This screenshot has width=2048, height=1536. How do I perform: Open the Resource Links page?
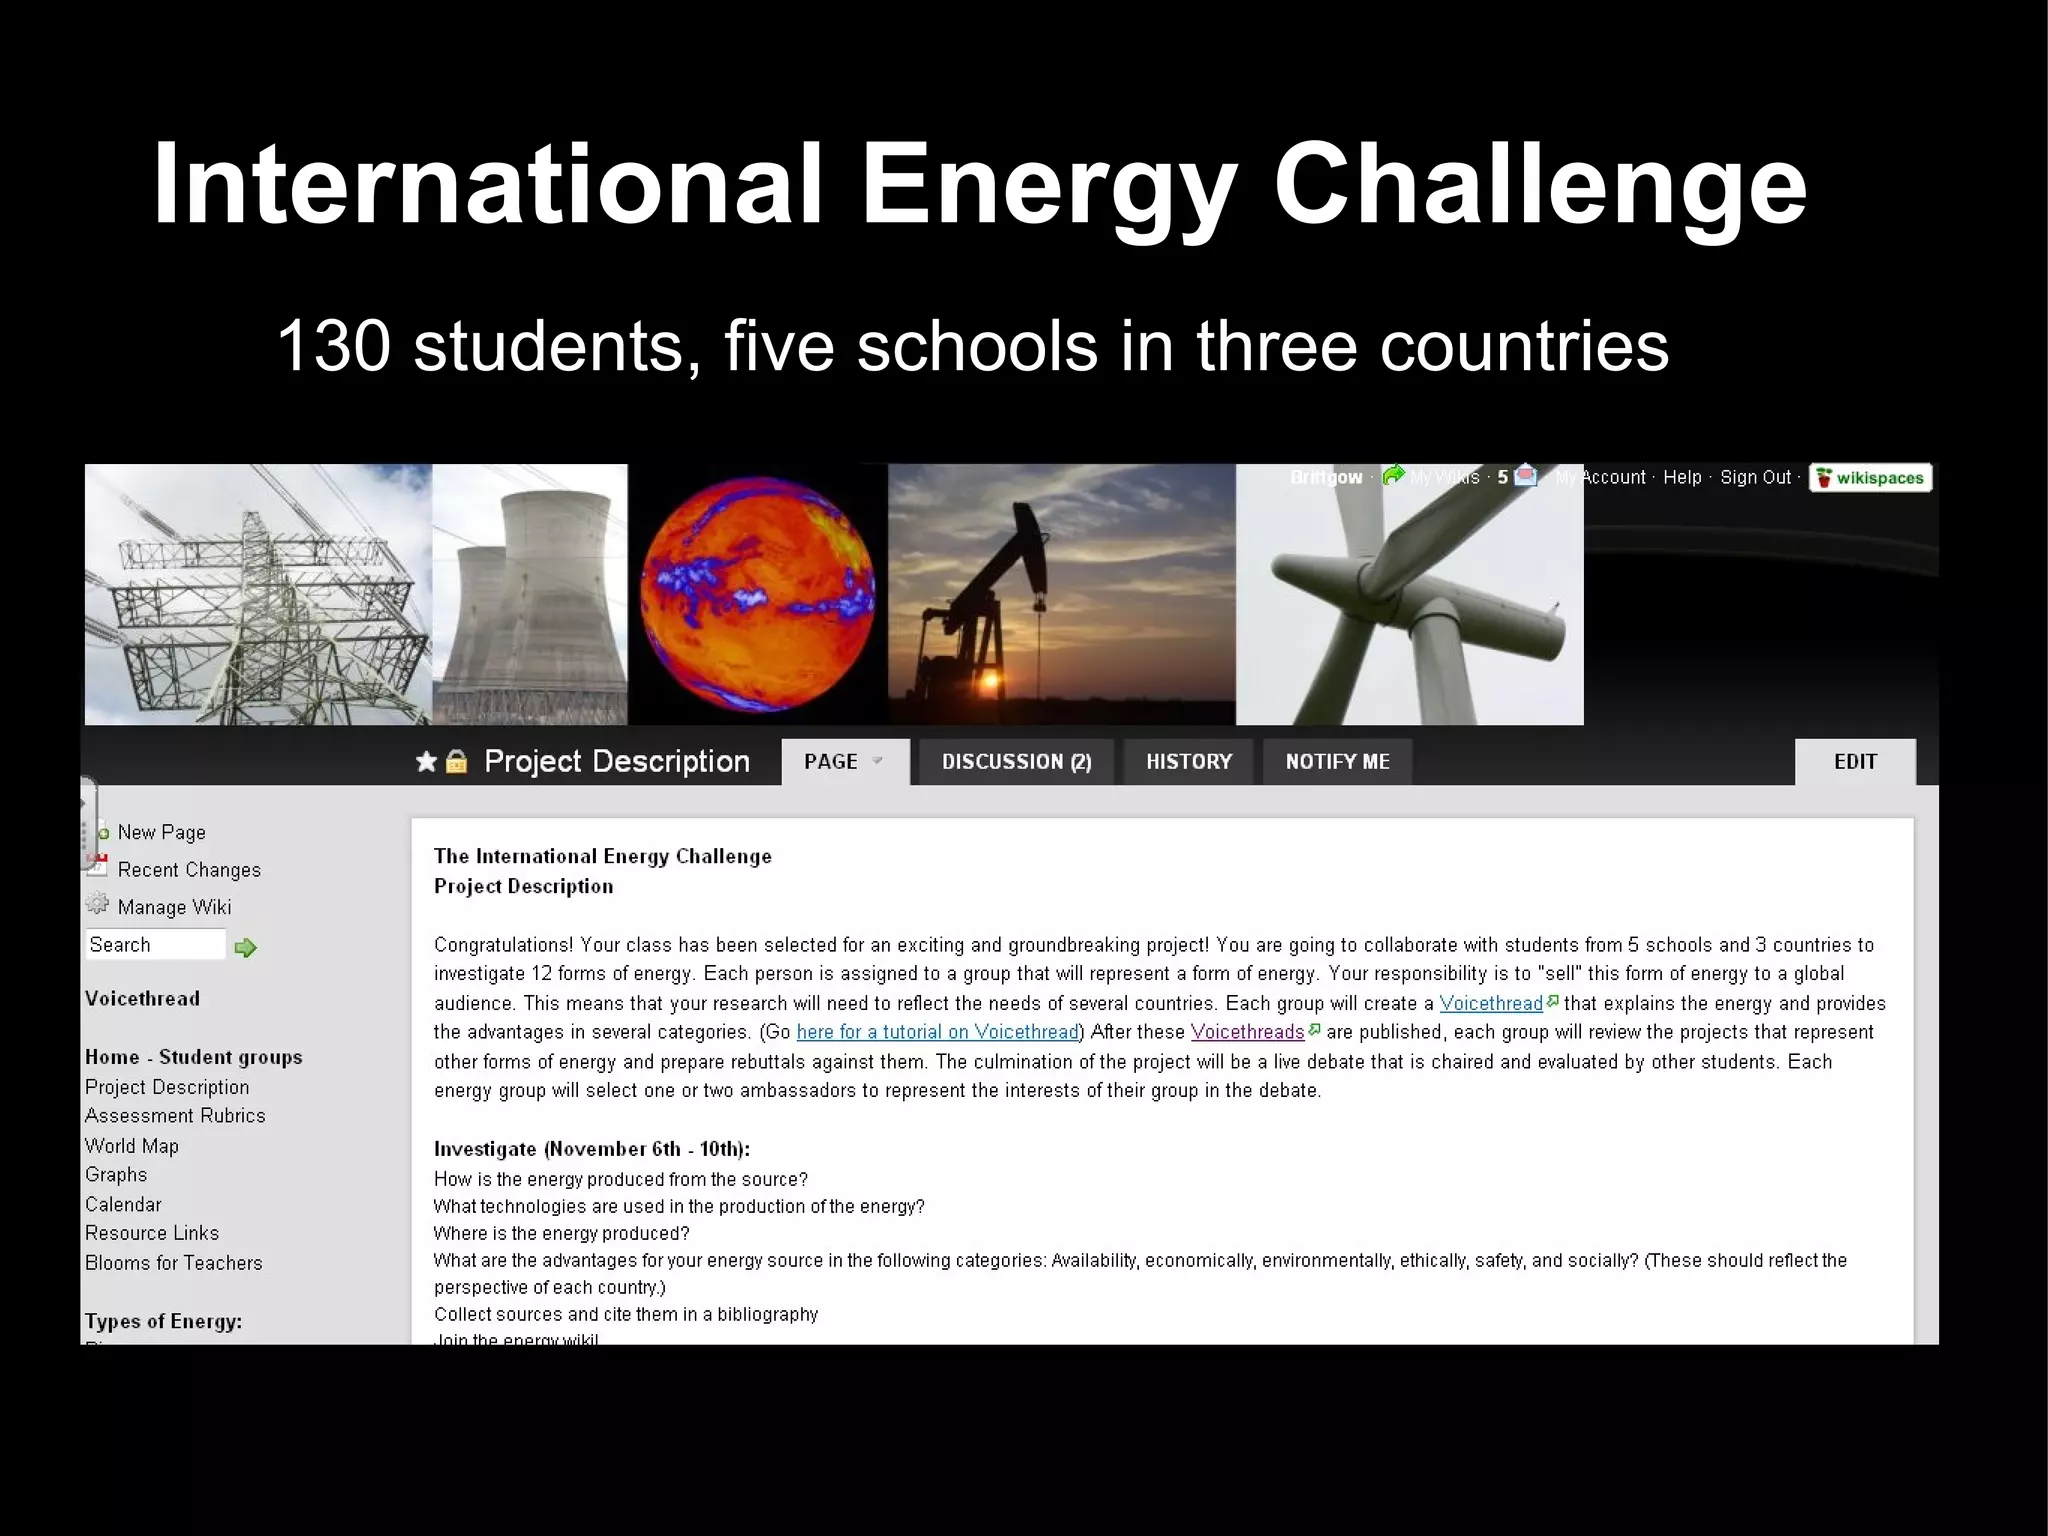pyautogui.click(x=152, y=1233)
